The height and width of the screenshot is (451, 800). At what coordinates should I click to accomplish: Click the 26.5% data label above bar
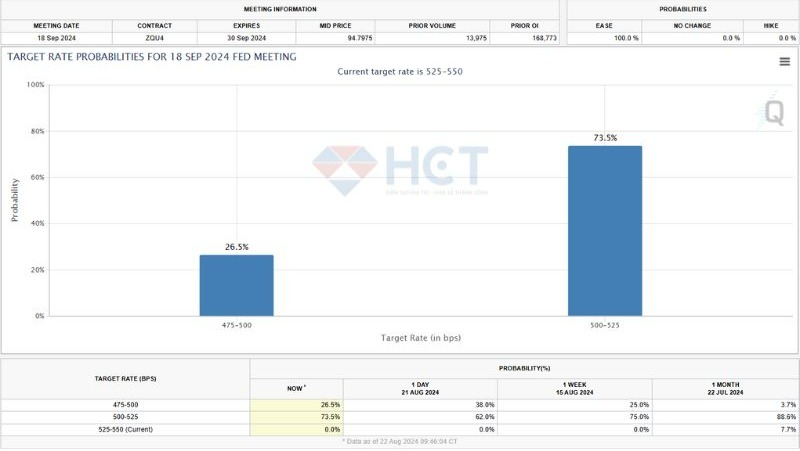click(236, 246)
